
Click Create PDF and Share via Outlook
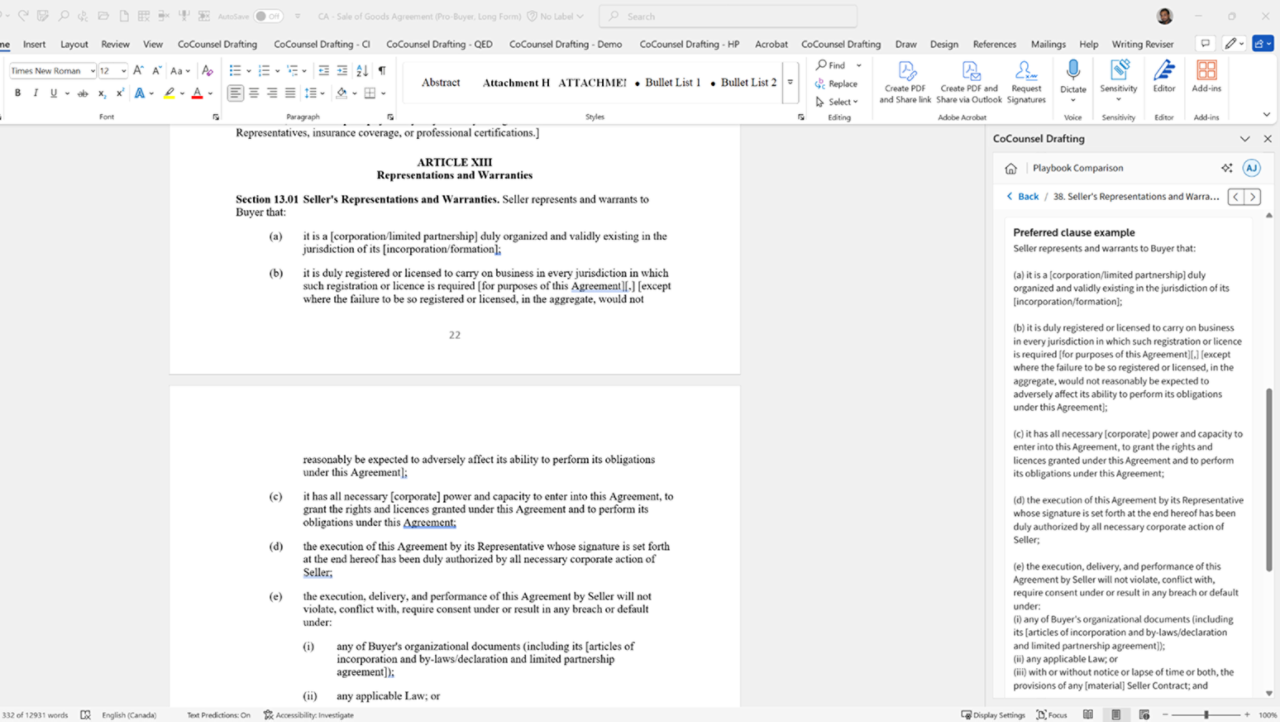point(969,82)
